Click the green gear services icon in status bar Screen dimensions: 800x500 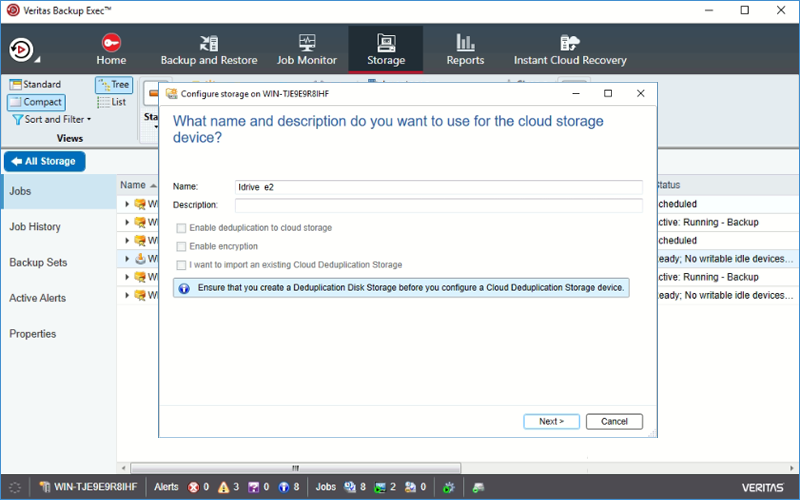point(448,487)
